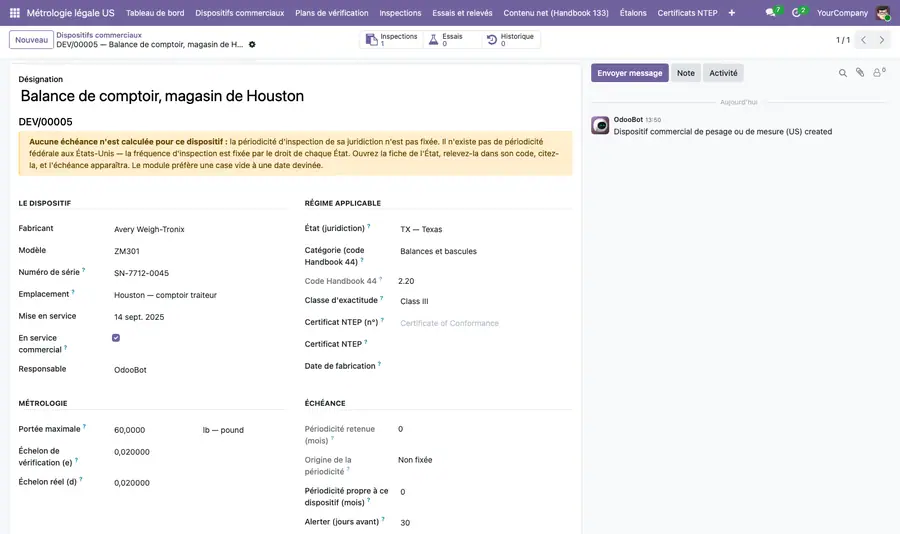
Task: Show help for Date de fabrication
Action: [x=379, y=363]
